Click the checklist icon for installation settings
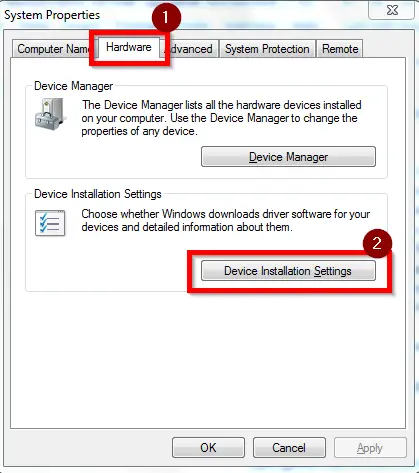 (50, 223)
